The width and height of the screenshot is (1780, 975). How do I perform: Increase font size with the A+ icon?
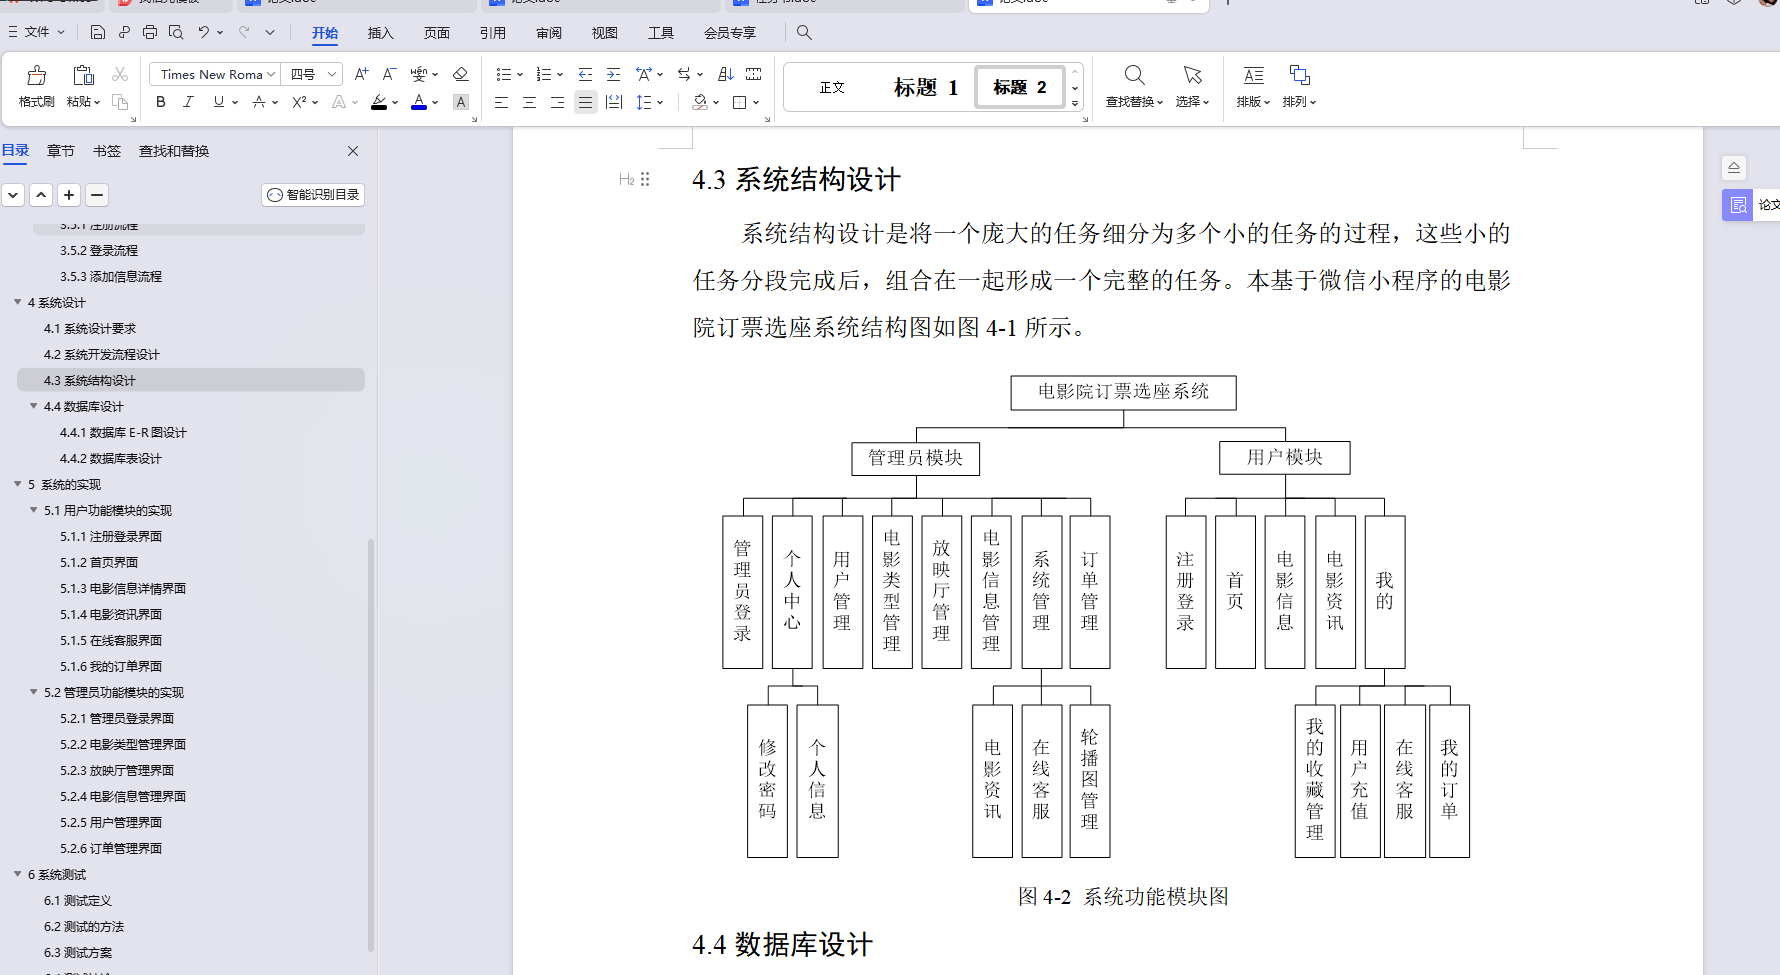click(x=362, y=74)
